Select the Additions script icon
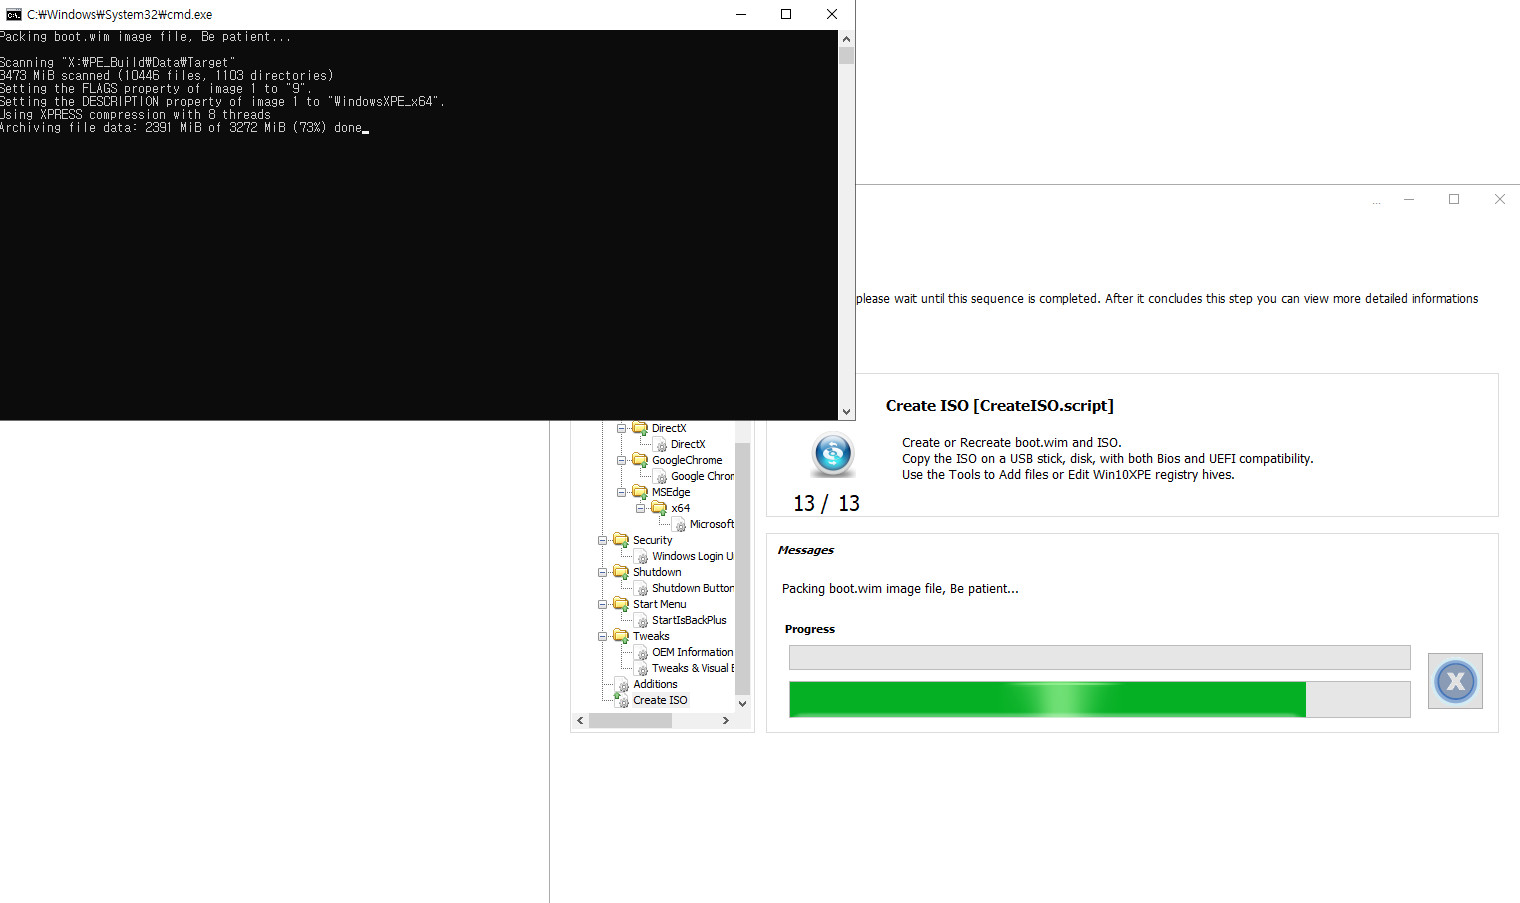 622,685
